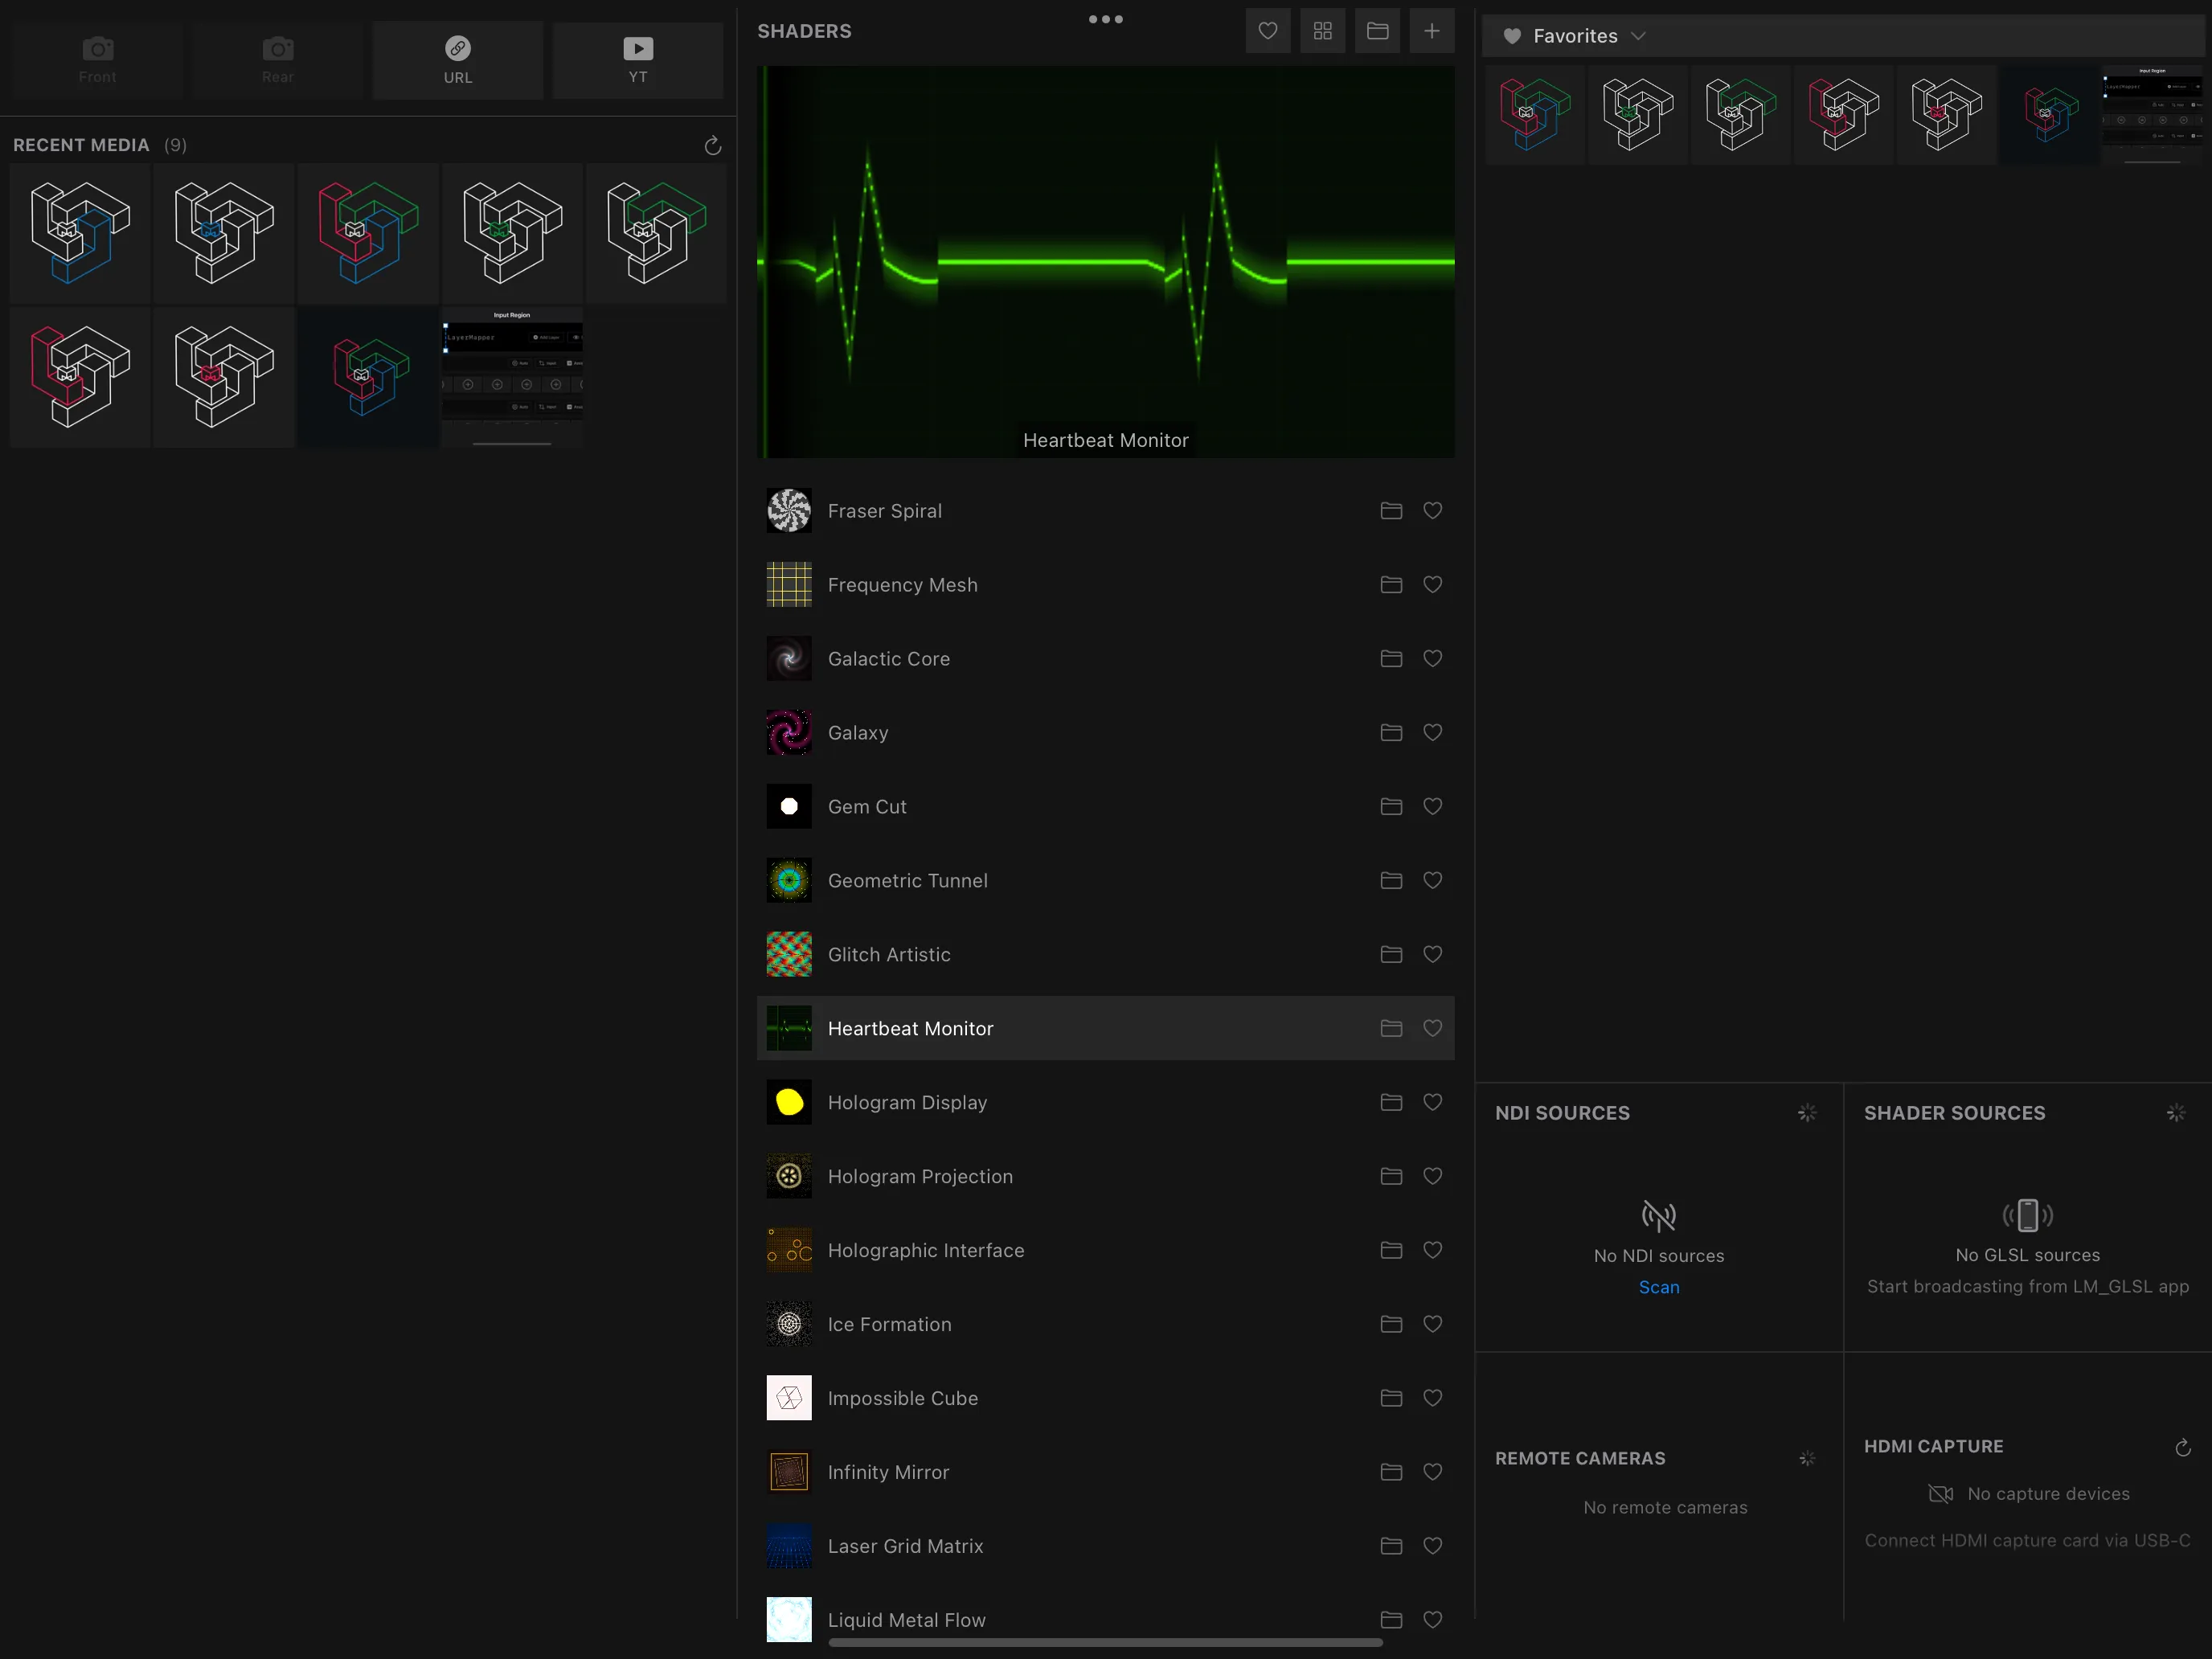Open the three-dot menu above Shaders
The image size is (2212, 1659).
point(1106,19)
